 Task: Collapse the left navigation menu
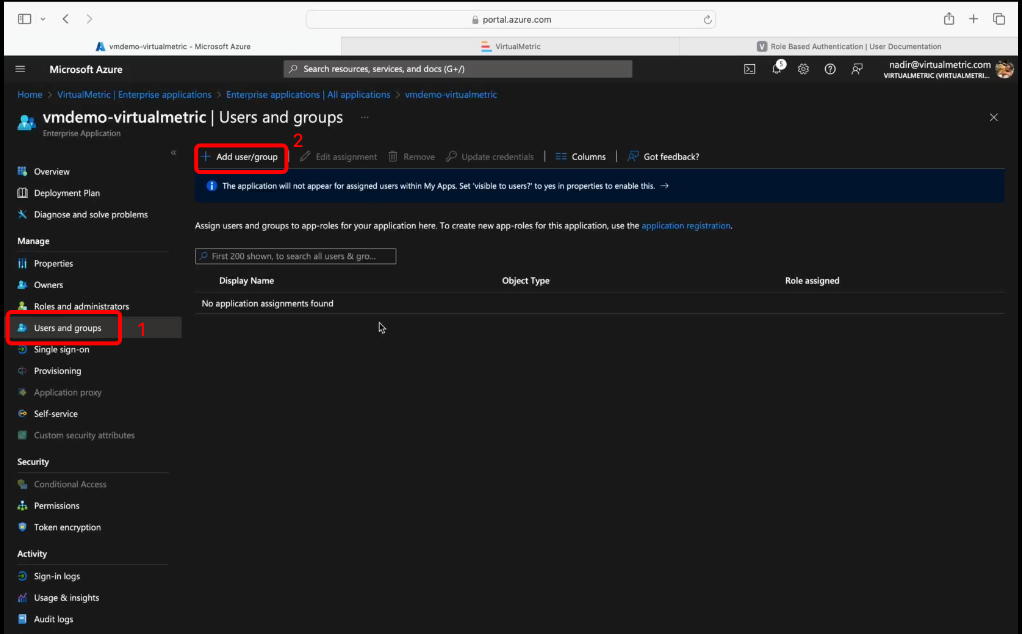[173, 152]
